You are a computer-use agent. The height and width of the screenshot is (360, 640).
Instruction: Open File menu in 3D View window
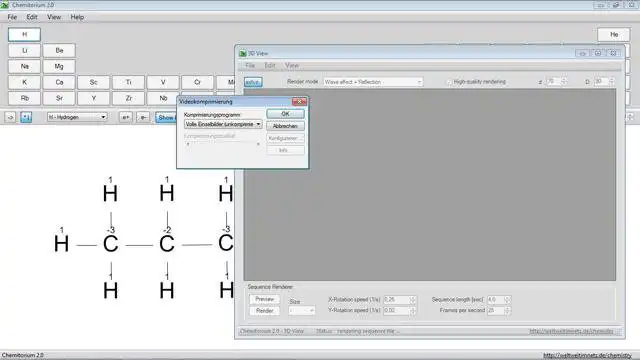pyautogui.click(x=250, y=65)
